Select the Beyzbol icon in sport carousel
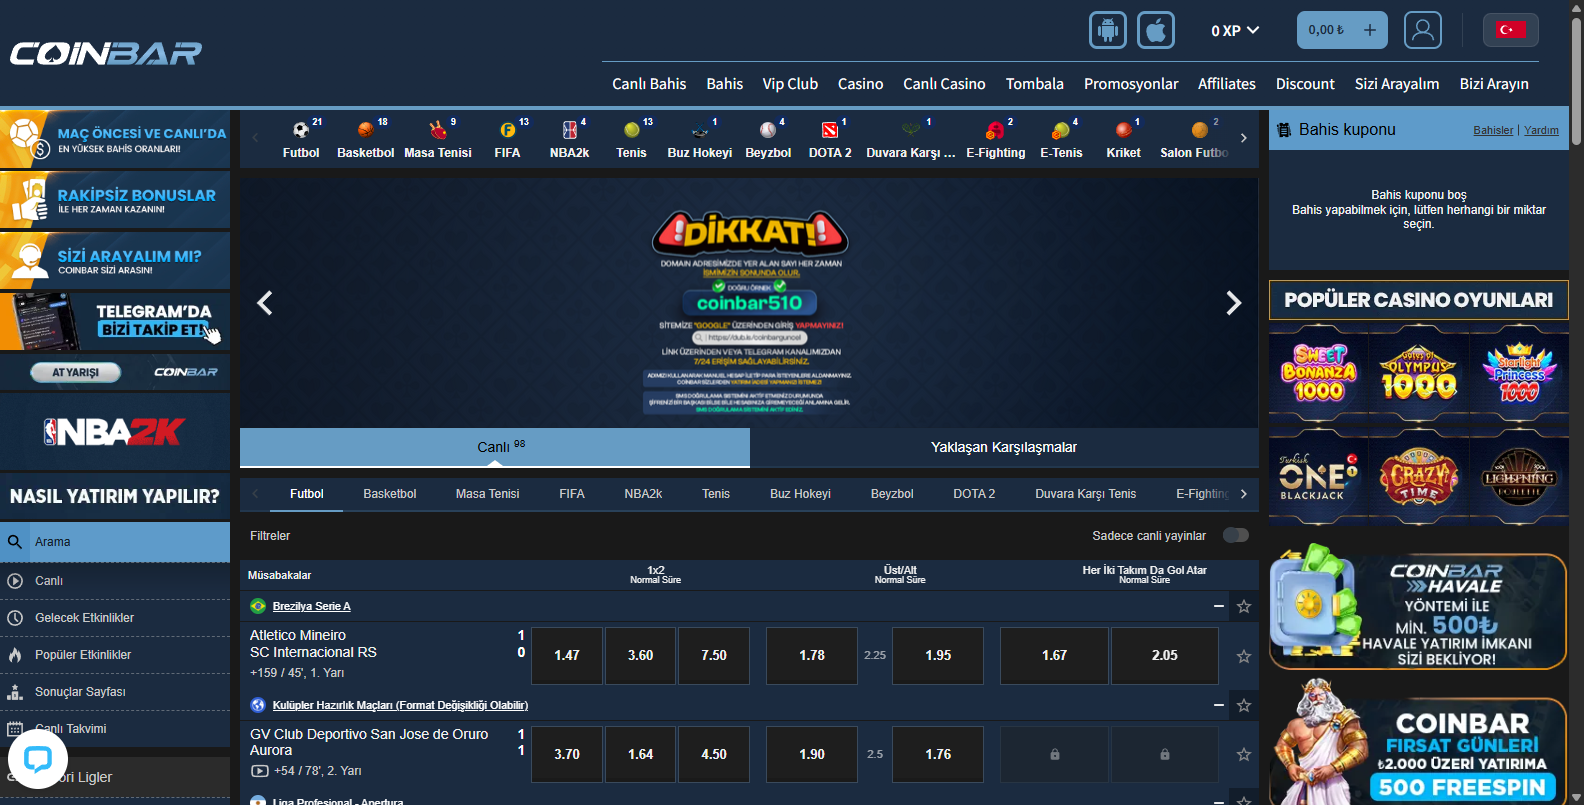 [x=768, y=130]
